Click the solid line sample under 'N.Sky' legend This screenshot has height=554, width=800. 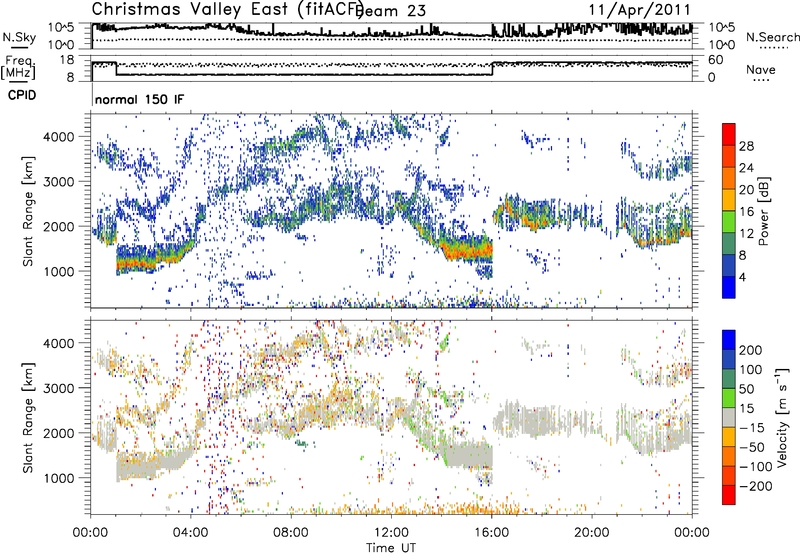coord(19,48)
